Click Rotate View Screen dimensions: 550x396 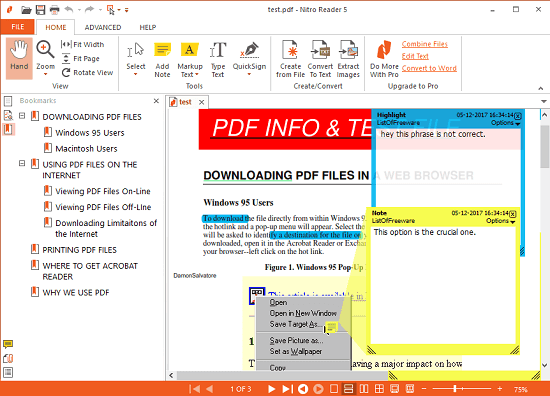[87, 73]
